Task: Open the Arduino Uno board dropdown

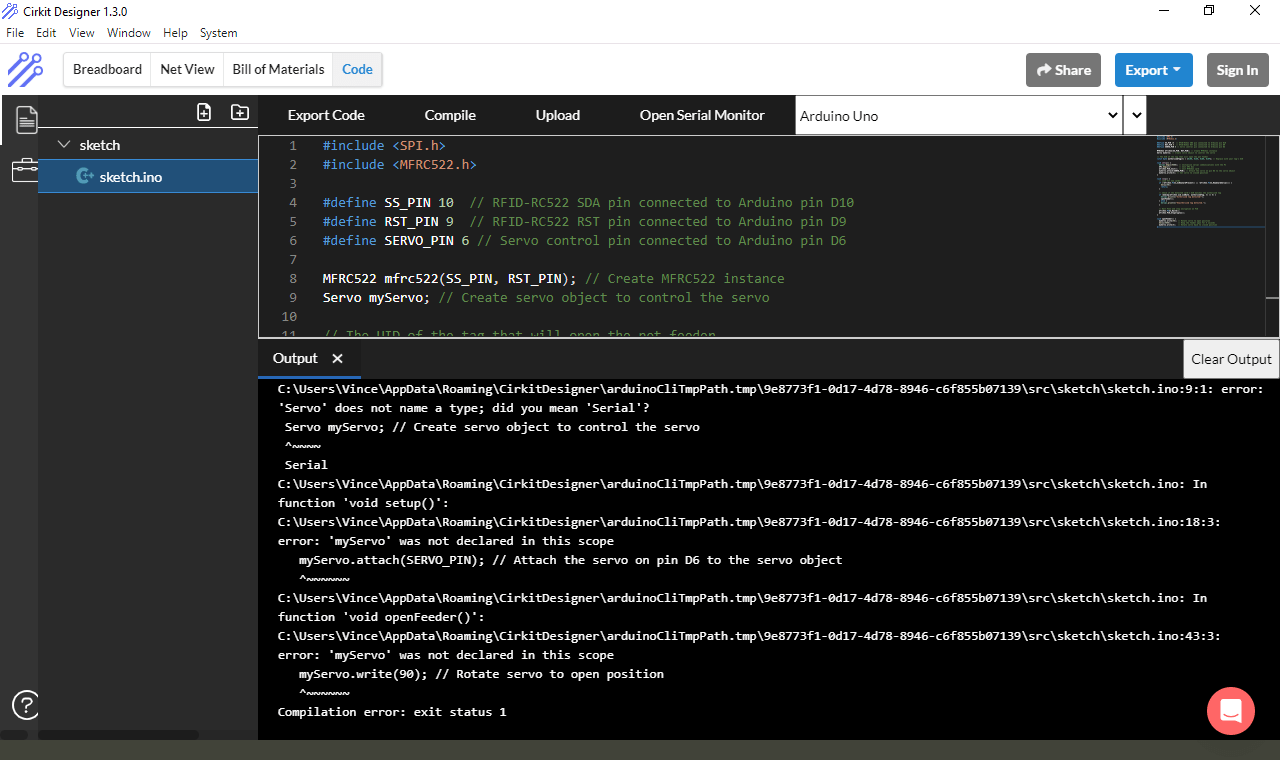Action: point(959,116)
